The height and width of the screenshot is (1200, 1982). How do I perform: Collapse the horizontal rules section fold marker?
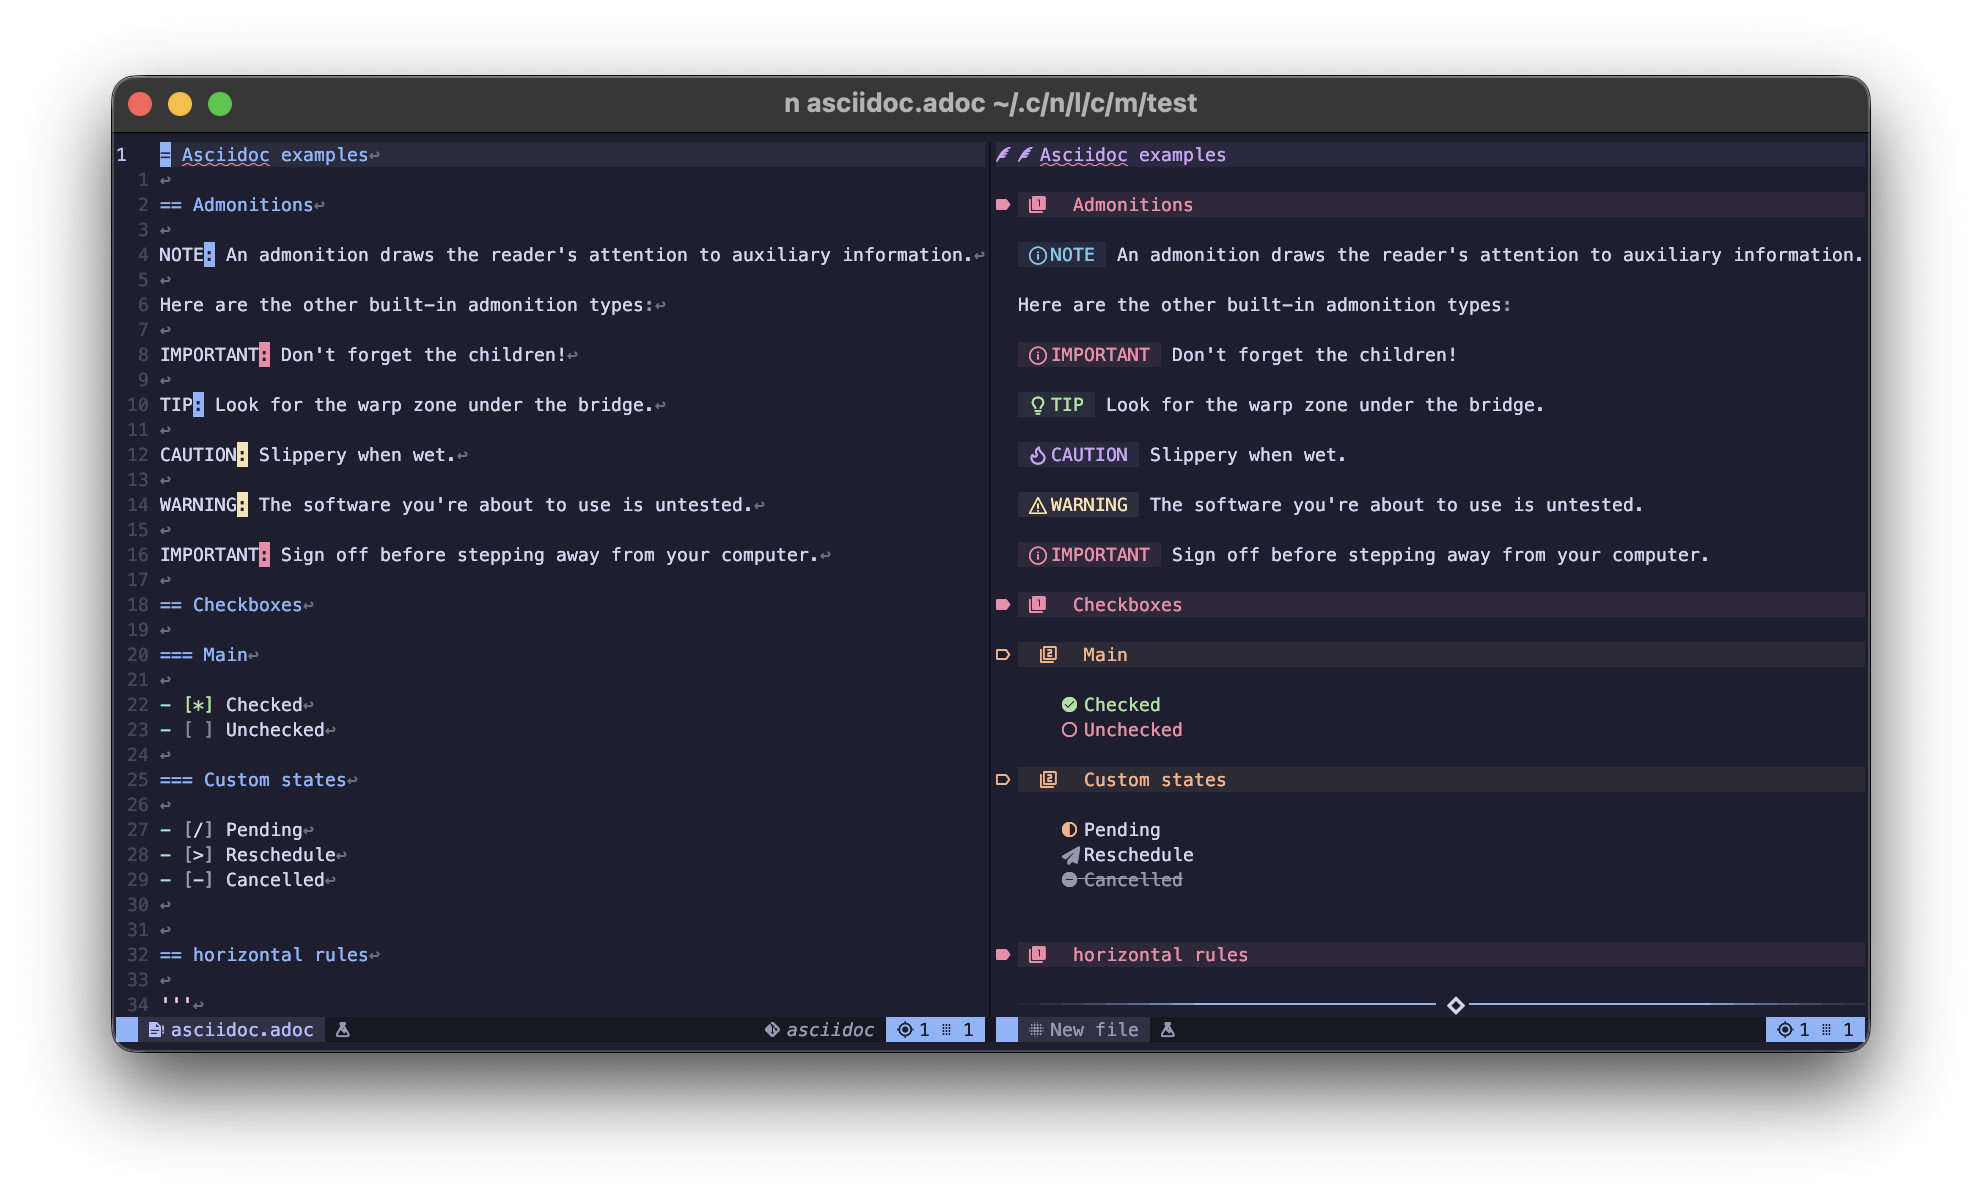(1003, 955)
